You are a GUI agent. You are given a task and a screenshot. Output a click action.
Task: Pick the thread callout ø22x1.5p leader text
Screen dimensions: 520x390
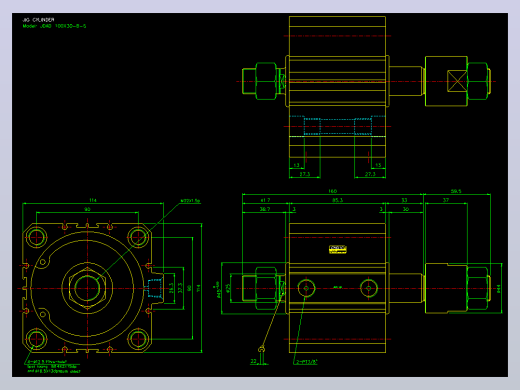point(190,201)
